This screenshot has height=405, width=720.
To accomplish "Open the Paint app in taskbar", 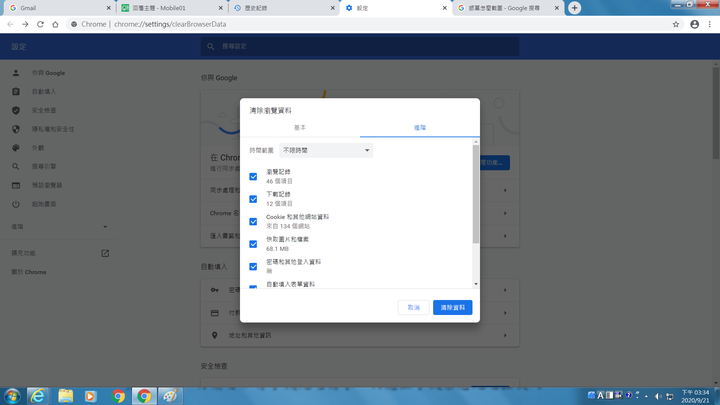I will click(170, 396).
